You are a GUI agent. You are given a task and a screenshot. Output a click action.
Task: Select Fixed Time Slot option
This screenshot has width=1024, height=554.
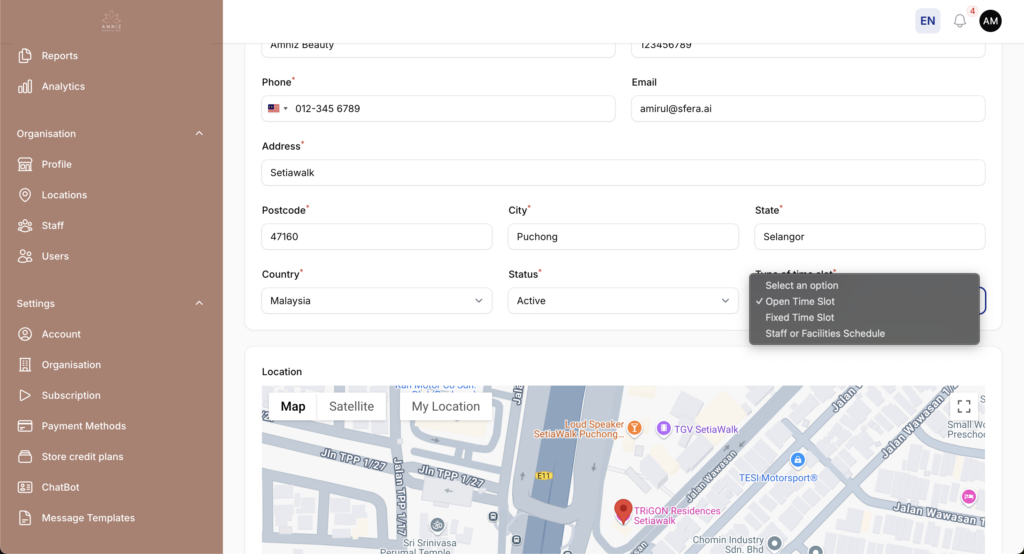pyautogui.click(x=799, y=318)
